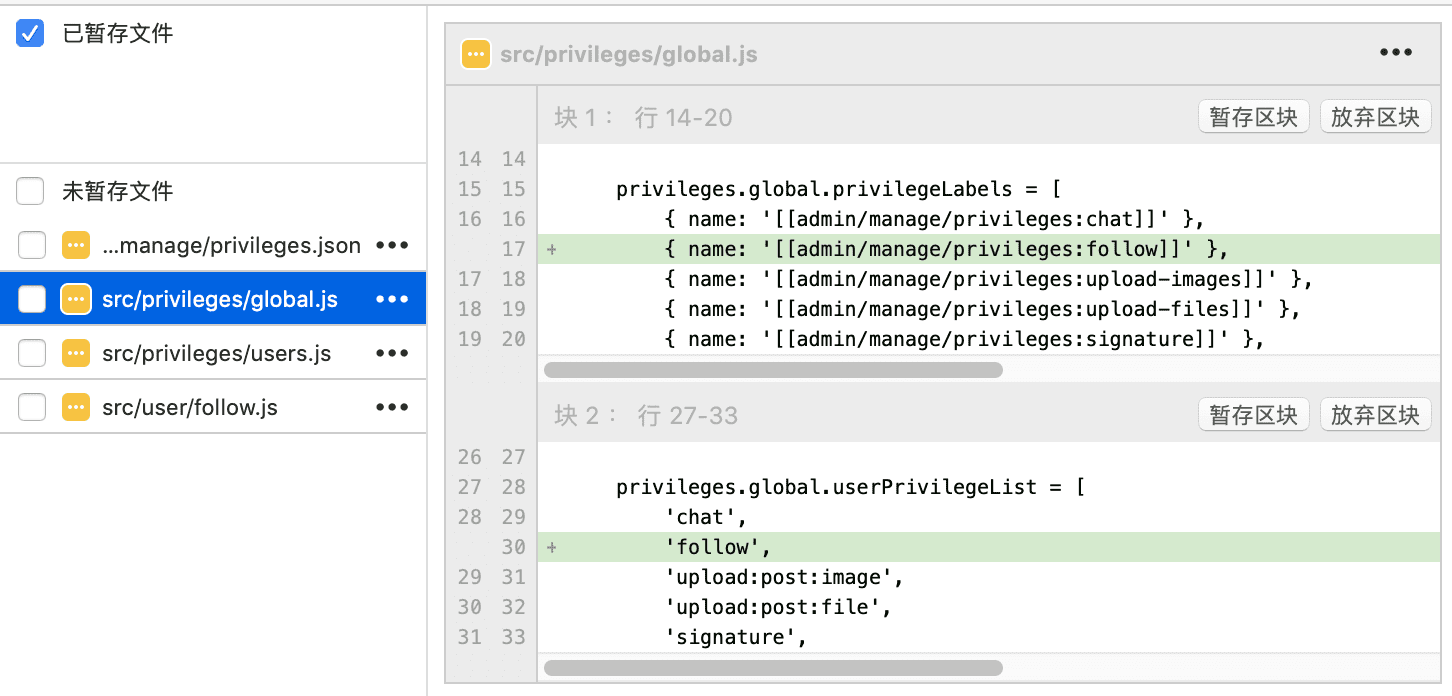Select src/user/follow.js in file list

(x=190, y=407)
